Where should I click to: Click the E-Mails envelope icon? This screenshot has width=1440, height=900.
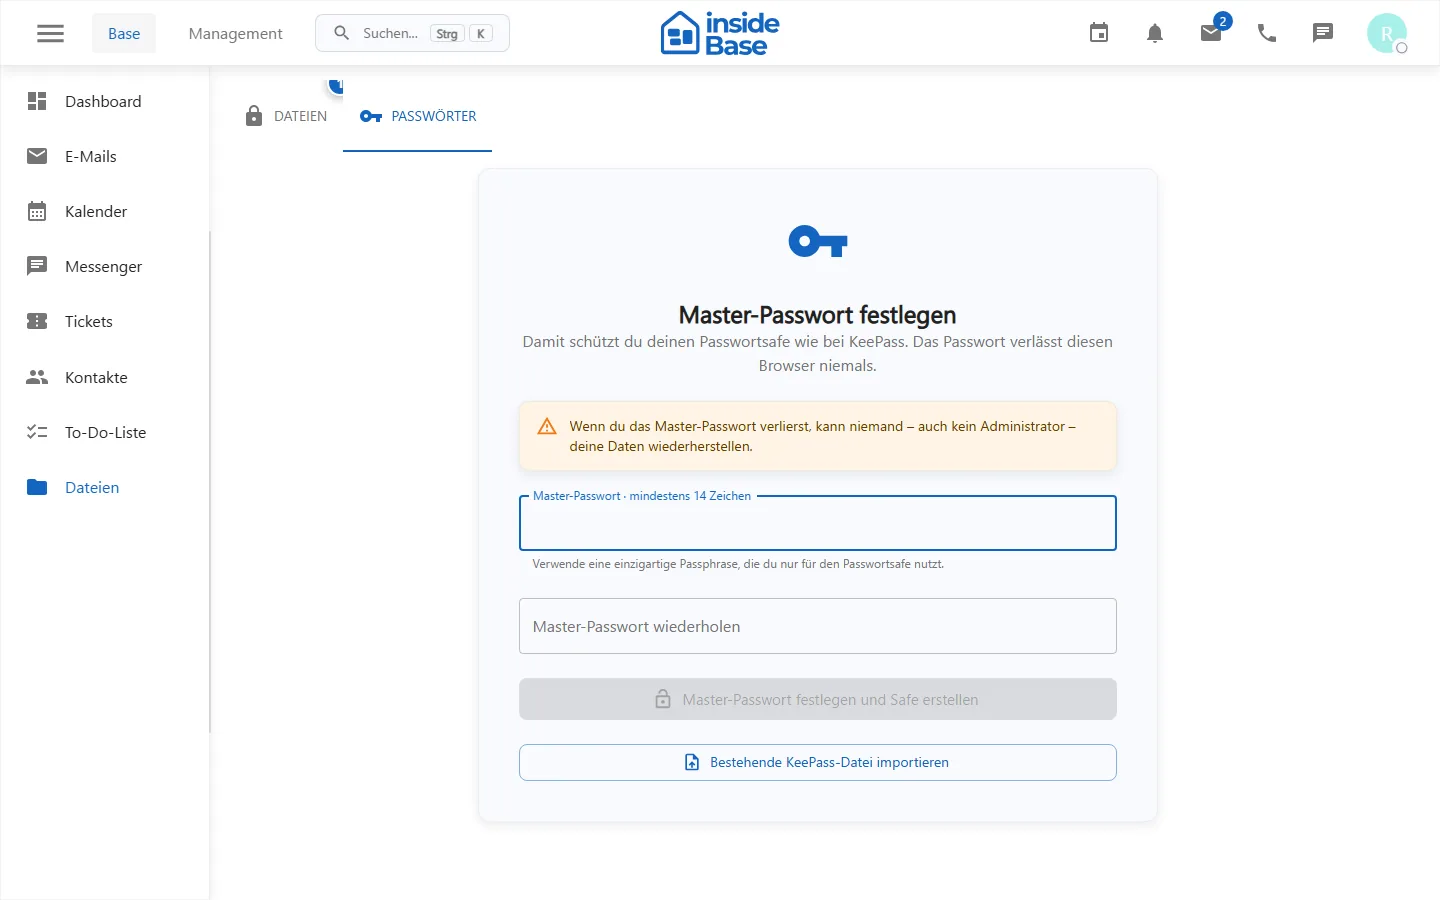[x=37, y=156]
